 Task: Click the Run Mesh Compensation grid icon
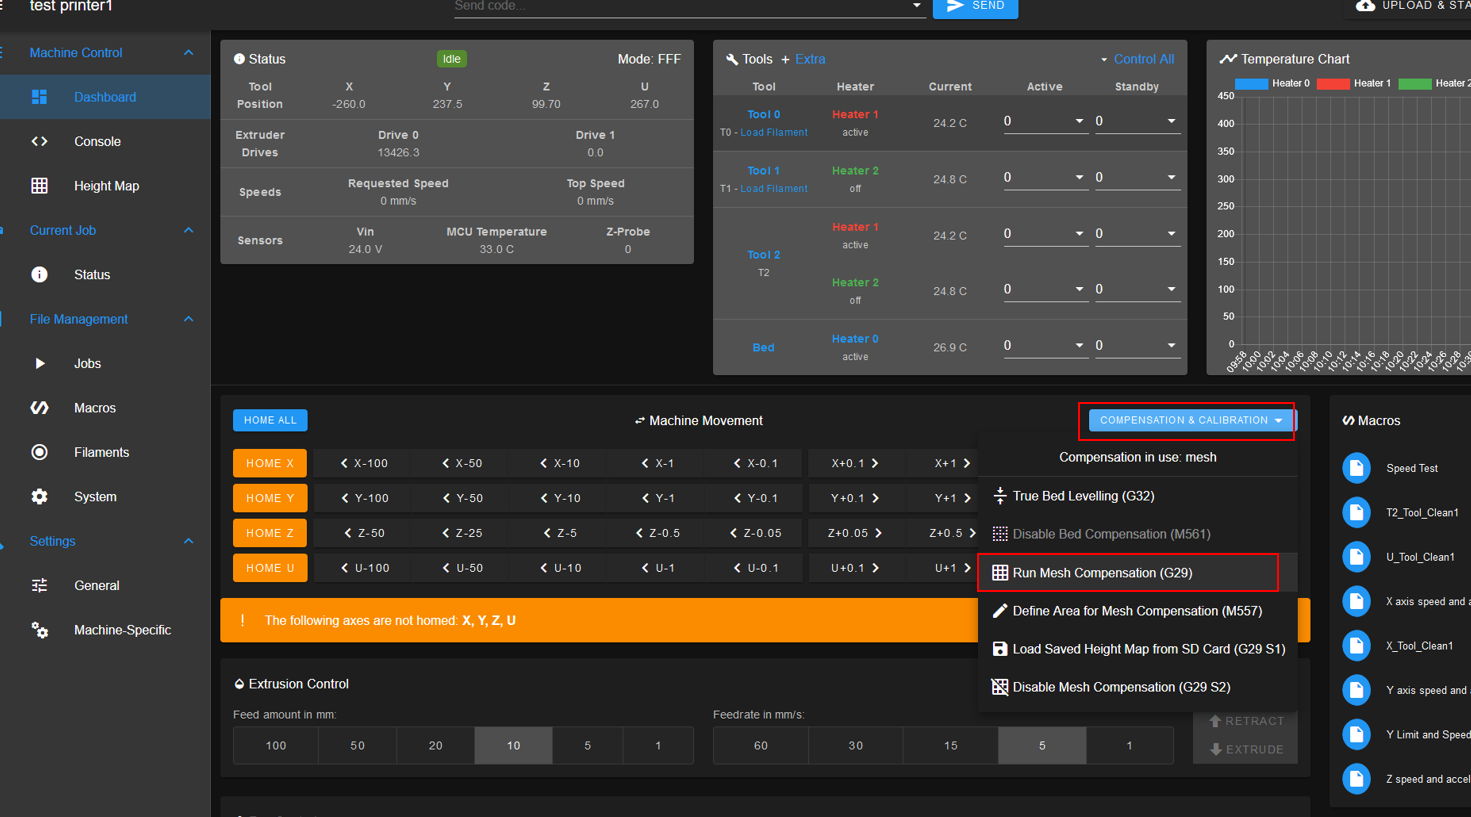[999, 573]
